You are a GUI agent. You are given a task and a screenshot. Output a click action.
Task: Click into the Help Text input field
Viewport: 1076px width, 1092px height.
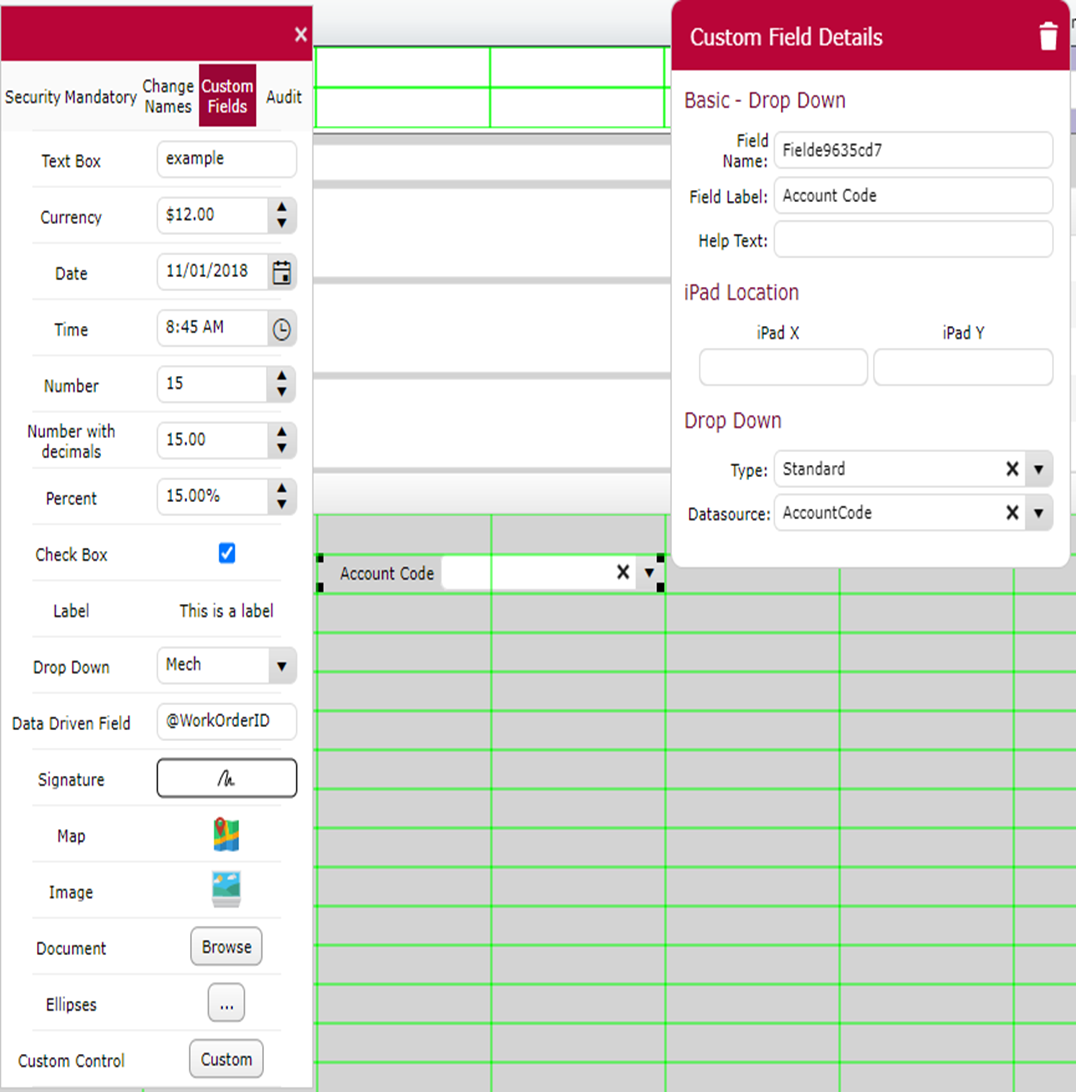(x=912, y=240)
